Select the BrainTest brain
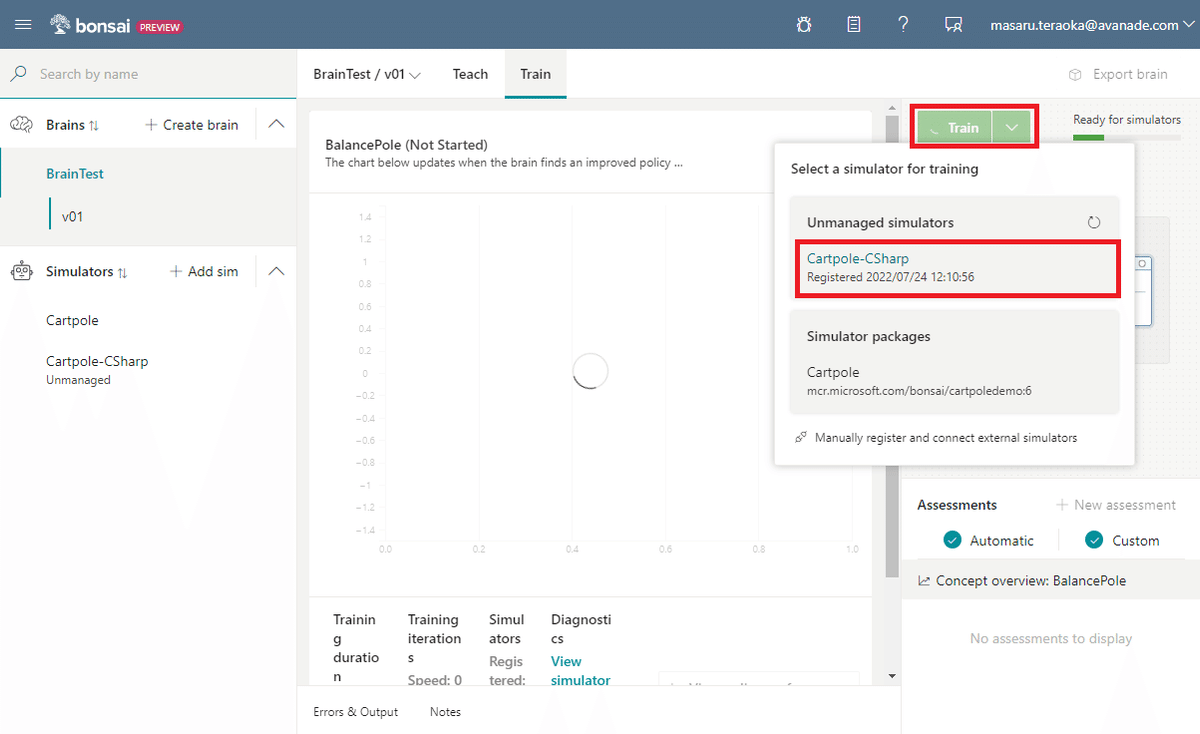1200x734 pixels. [x=75, y=174]
